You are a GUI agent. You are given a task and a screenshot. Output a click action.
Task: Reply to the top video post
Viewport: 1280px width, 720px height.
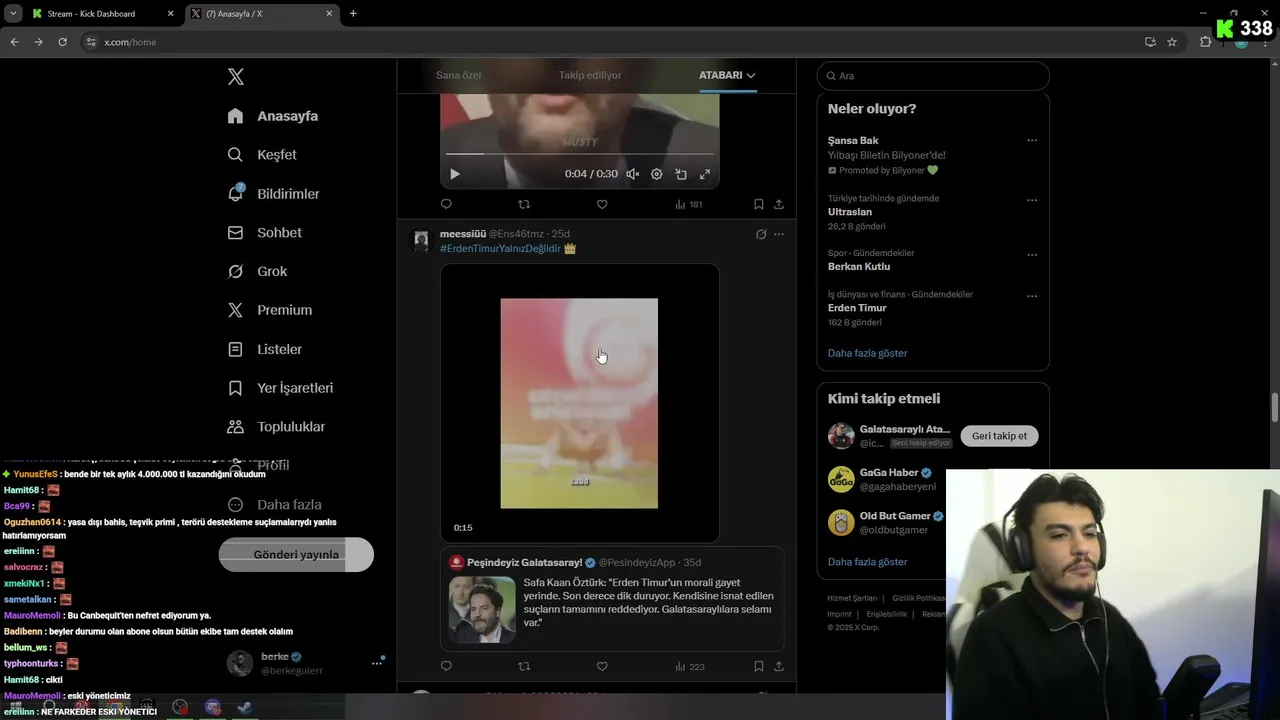click(446, 204)
